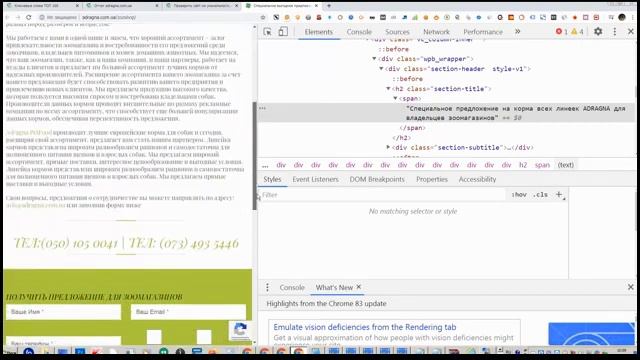Open the Network tab
This screenshot has width=640, height=360.
coord(436,32)
